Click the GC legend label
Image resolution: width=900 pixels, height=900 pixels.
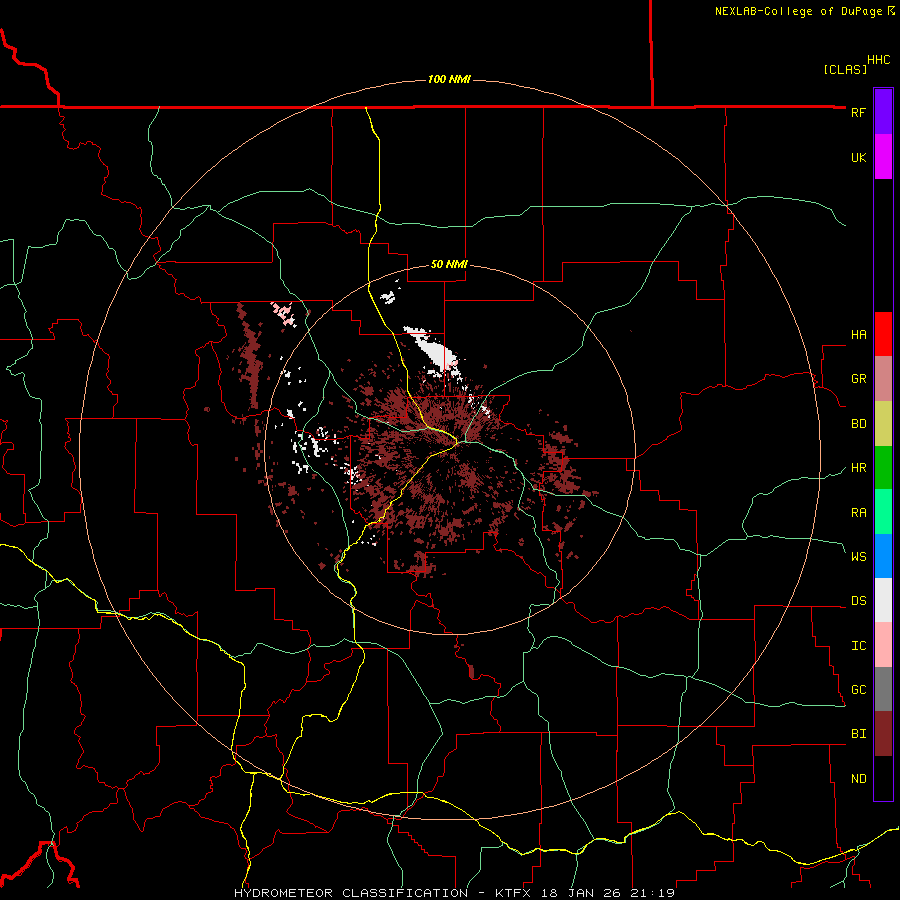click(x=858, y=690)
